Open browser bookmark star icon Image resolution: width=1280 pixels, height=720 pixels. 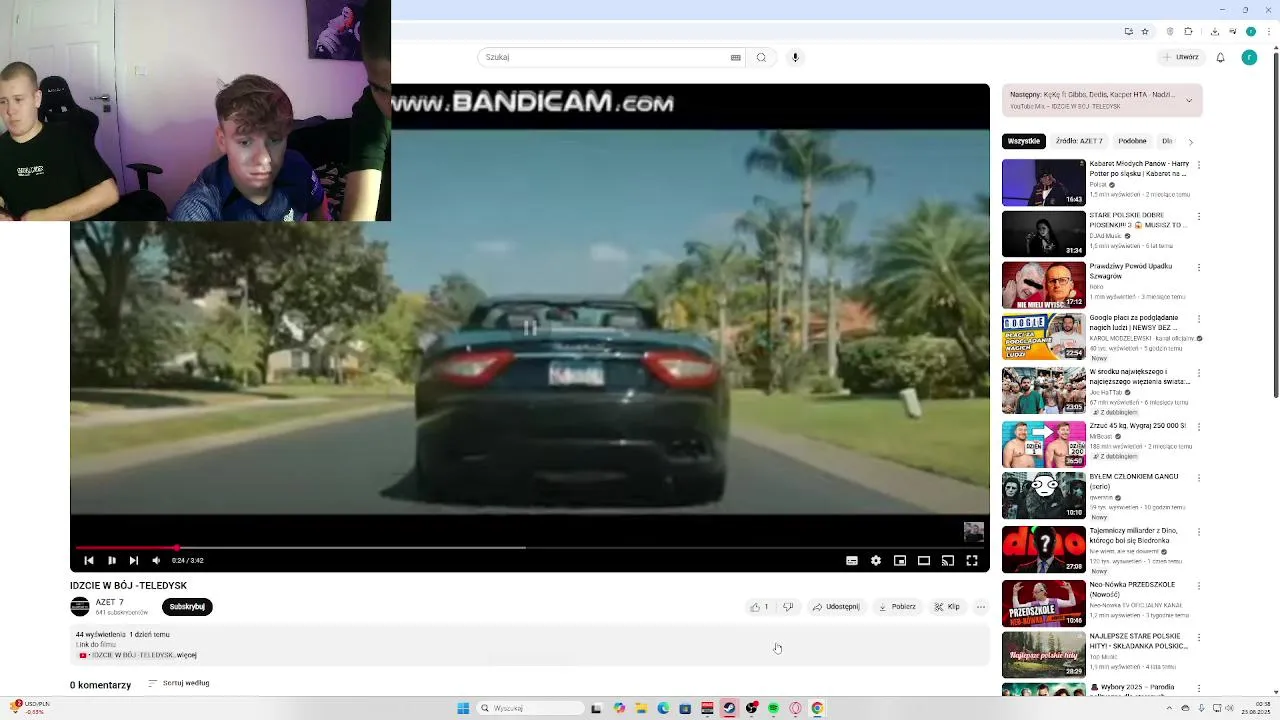1145,31
